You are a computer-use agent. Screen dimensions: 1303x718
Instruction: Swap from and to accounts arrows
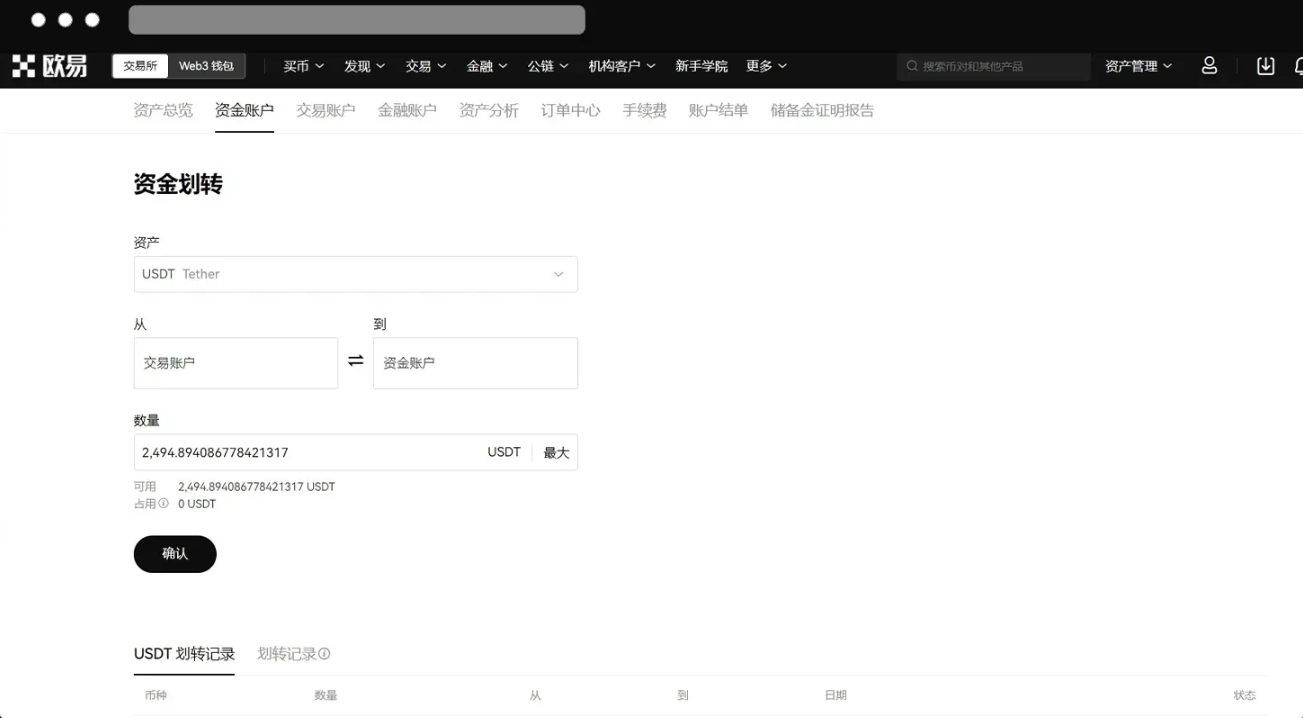coord(356,361)
